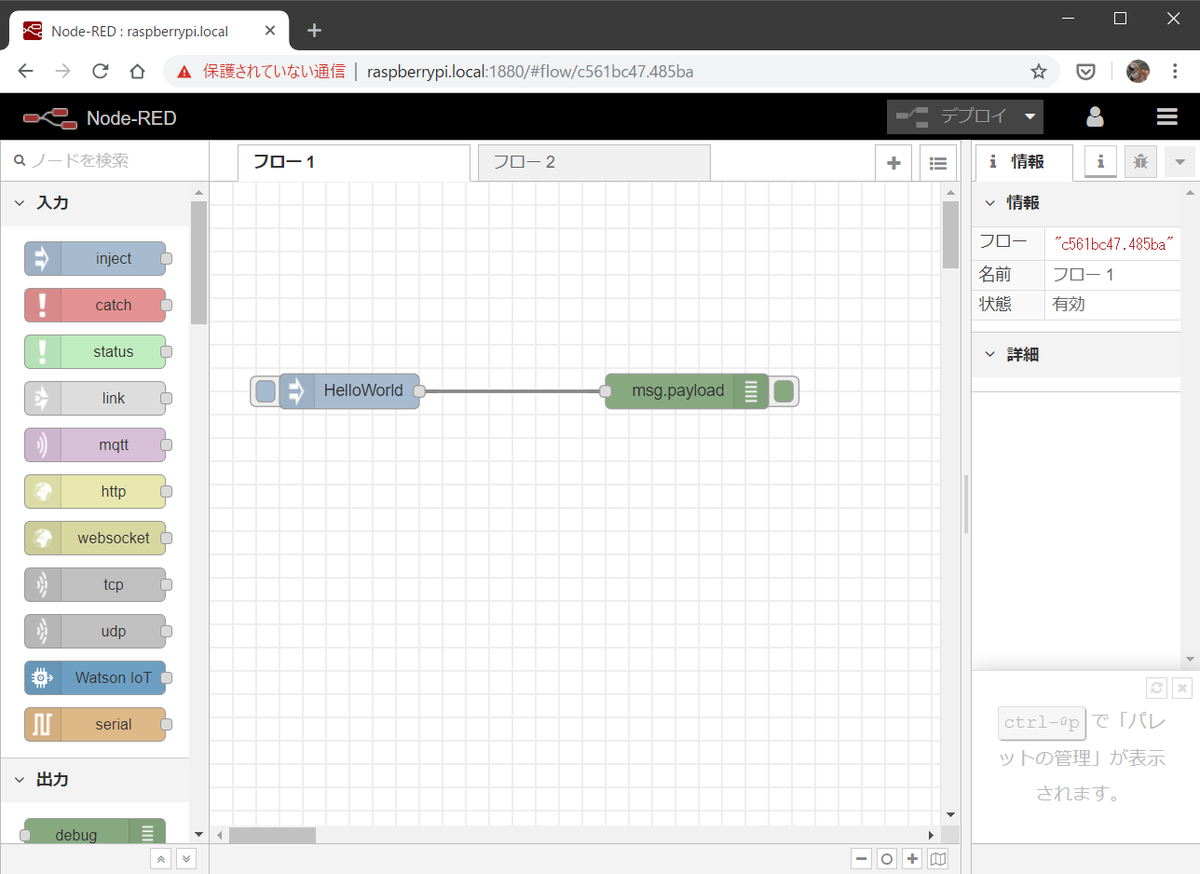Select the msg.payload debug node on canvas
This screenshot has width=1200, height=874.
pos(687,391)
